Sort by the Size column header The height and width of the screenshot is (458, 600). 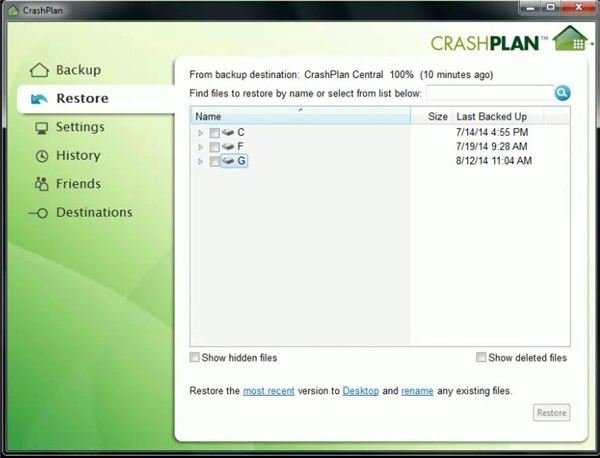(431, 116)
